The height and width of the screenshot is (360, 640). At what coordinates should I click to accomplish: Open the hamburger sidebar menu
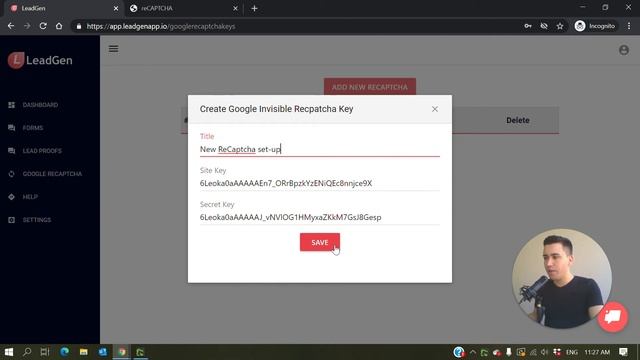pos(113,49)
